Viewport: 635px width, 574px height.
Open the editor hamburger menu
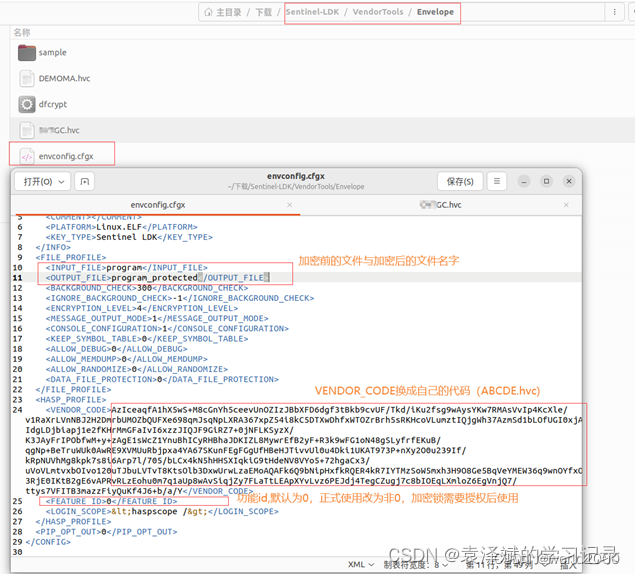(x=497, y=181)
